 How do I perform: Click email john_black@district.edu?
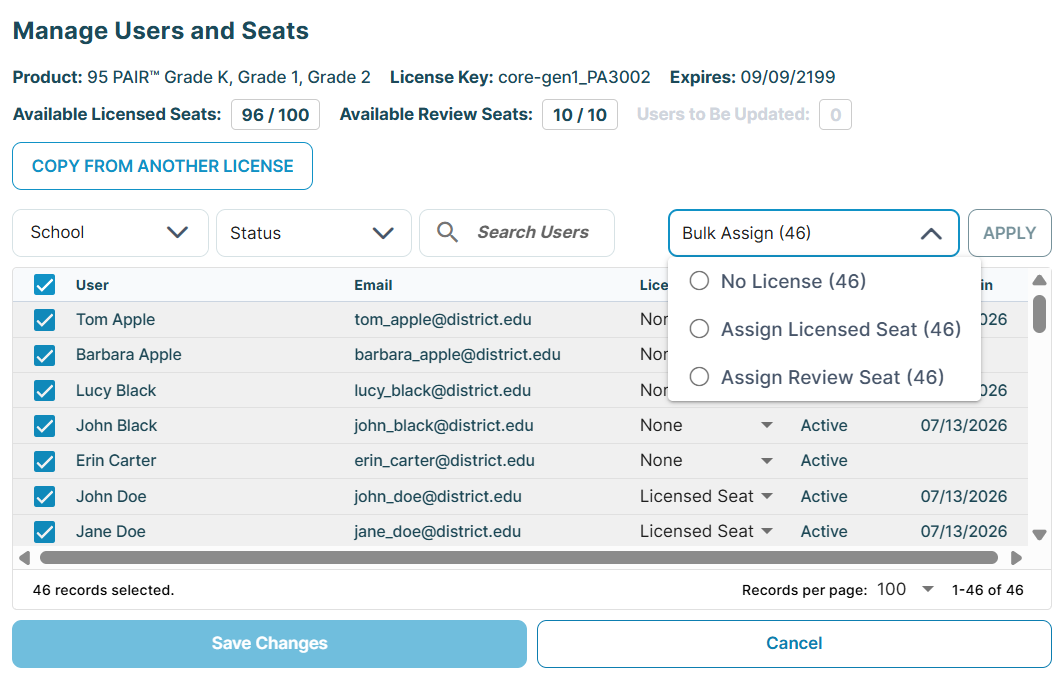[444, 426]
